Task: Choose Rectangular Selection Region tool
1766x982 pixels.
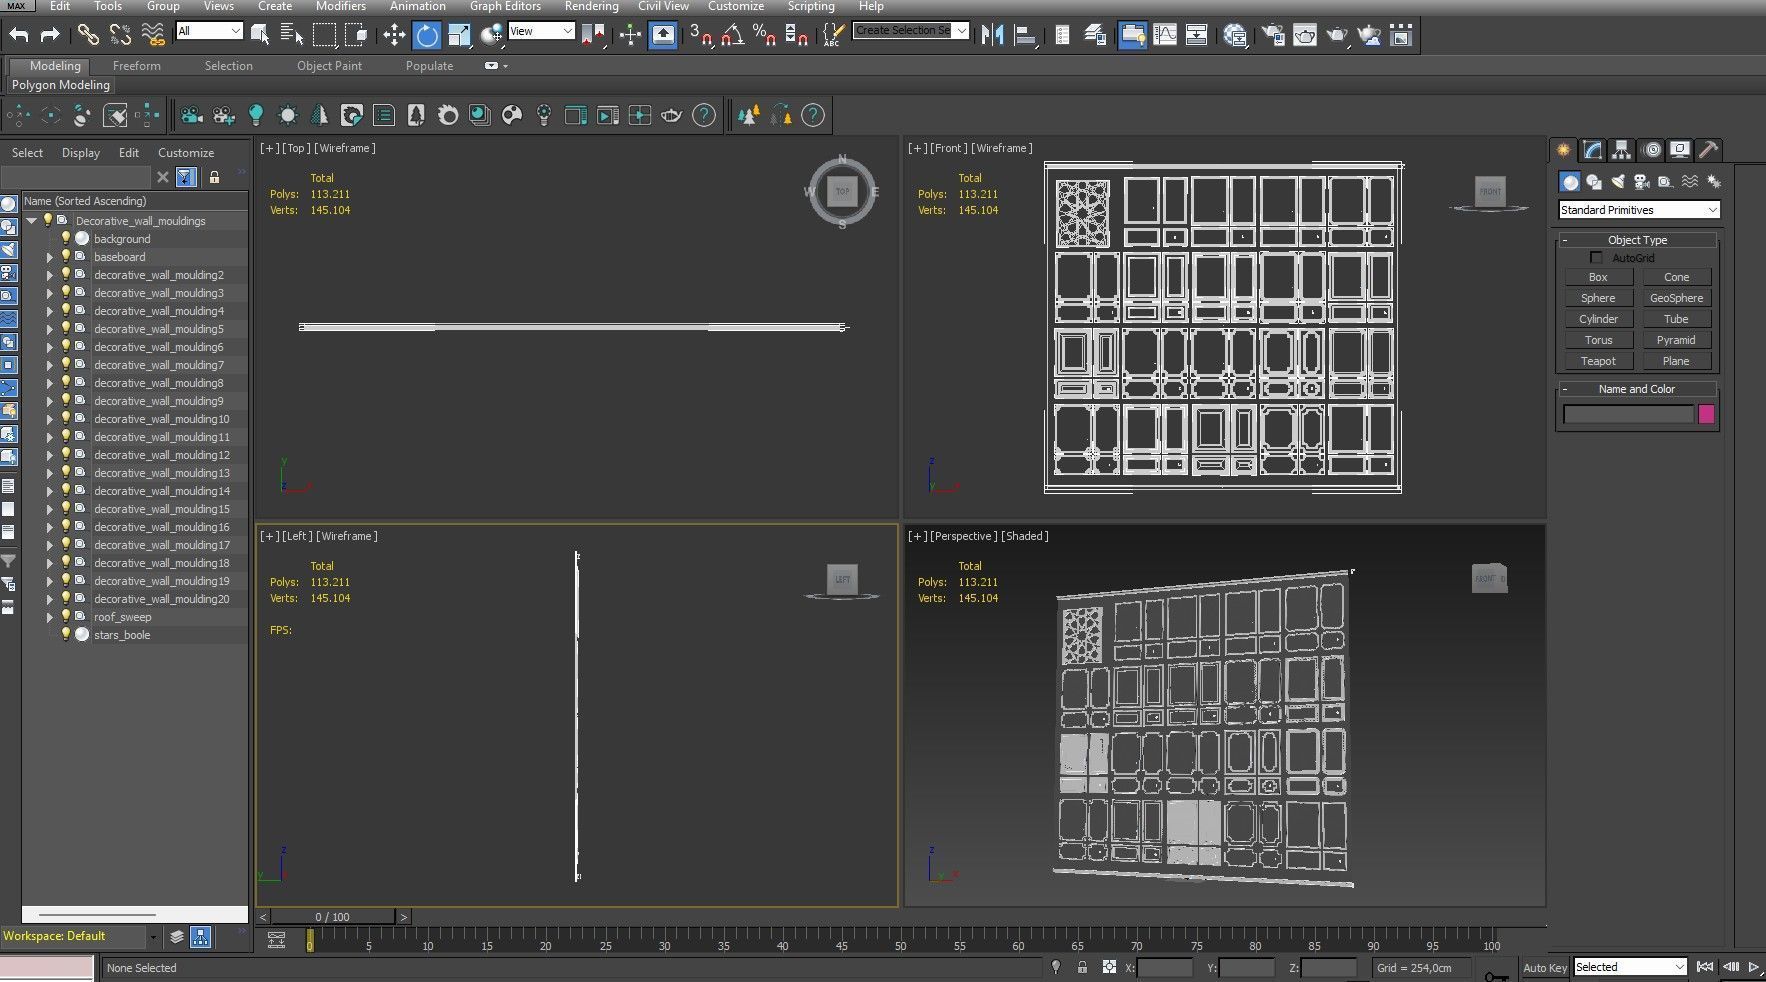Action: 324,35
